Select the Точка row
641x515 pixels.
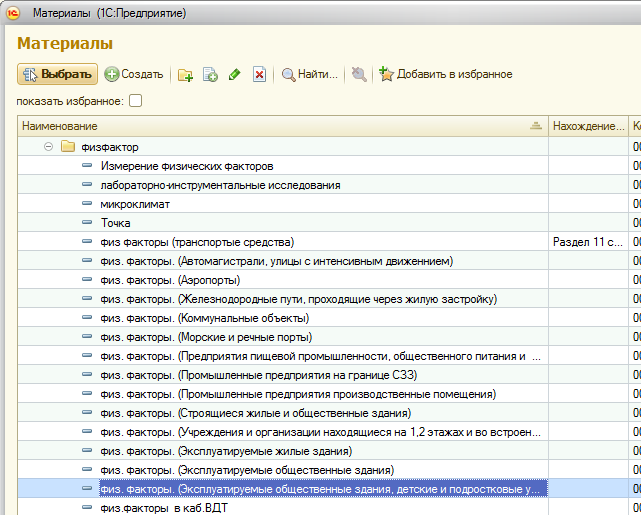[116, 223]
